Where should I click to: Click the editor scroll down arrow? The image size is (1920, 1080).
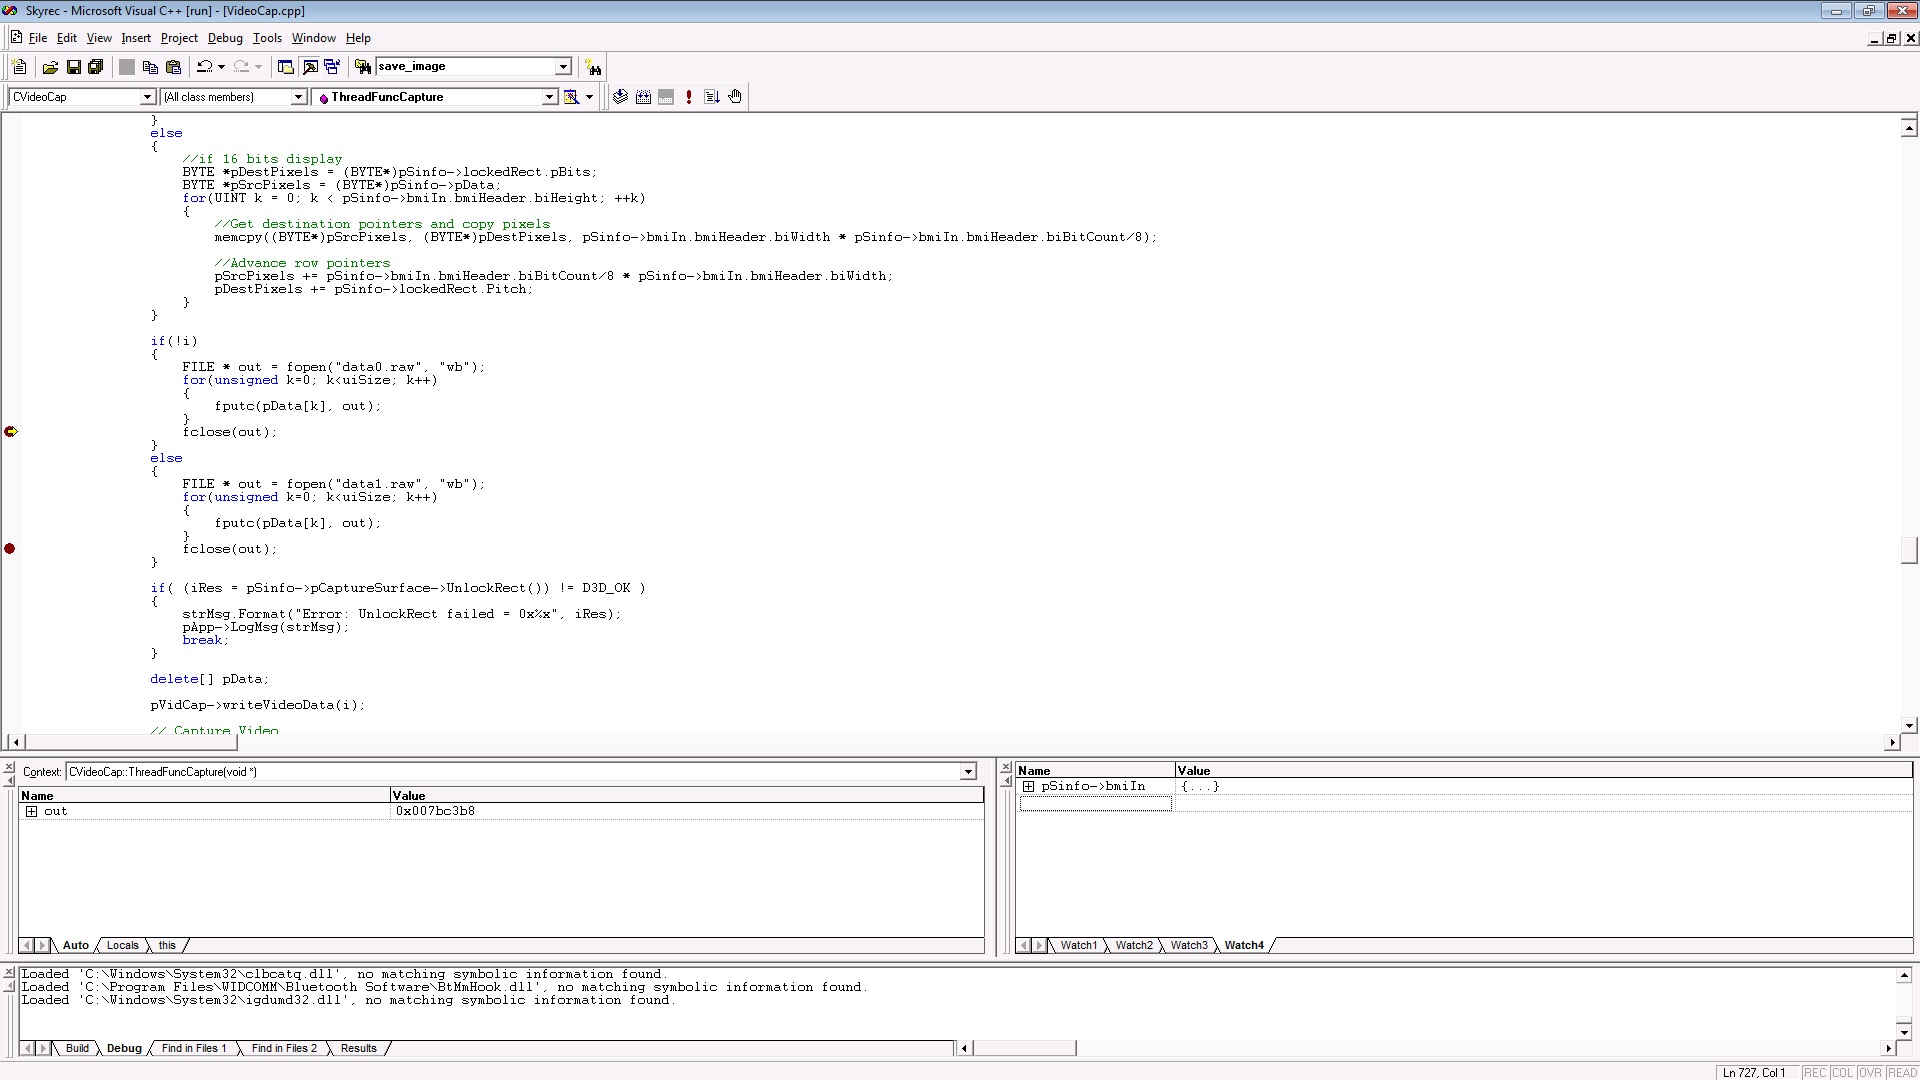[x=1909, y=725]
